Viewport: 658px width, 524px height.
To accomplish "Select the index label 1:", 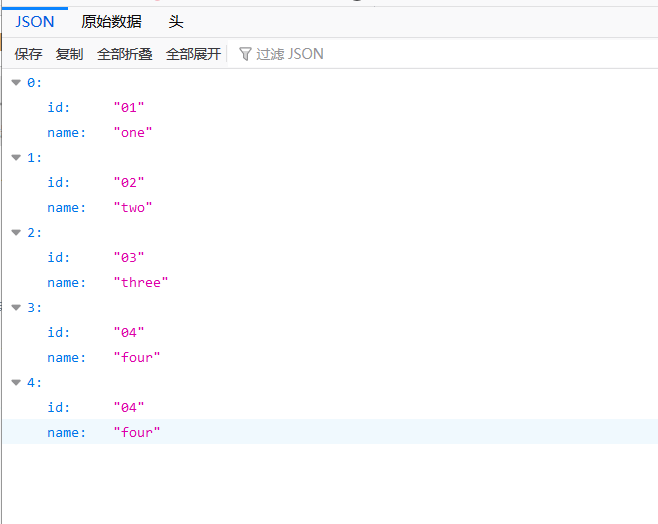I will (x=34, y=158).
